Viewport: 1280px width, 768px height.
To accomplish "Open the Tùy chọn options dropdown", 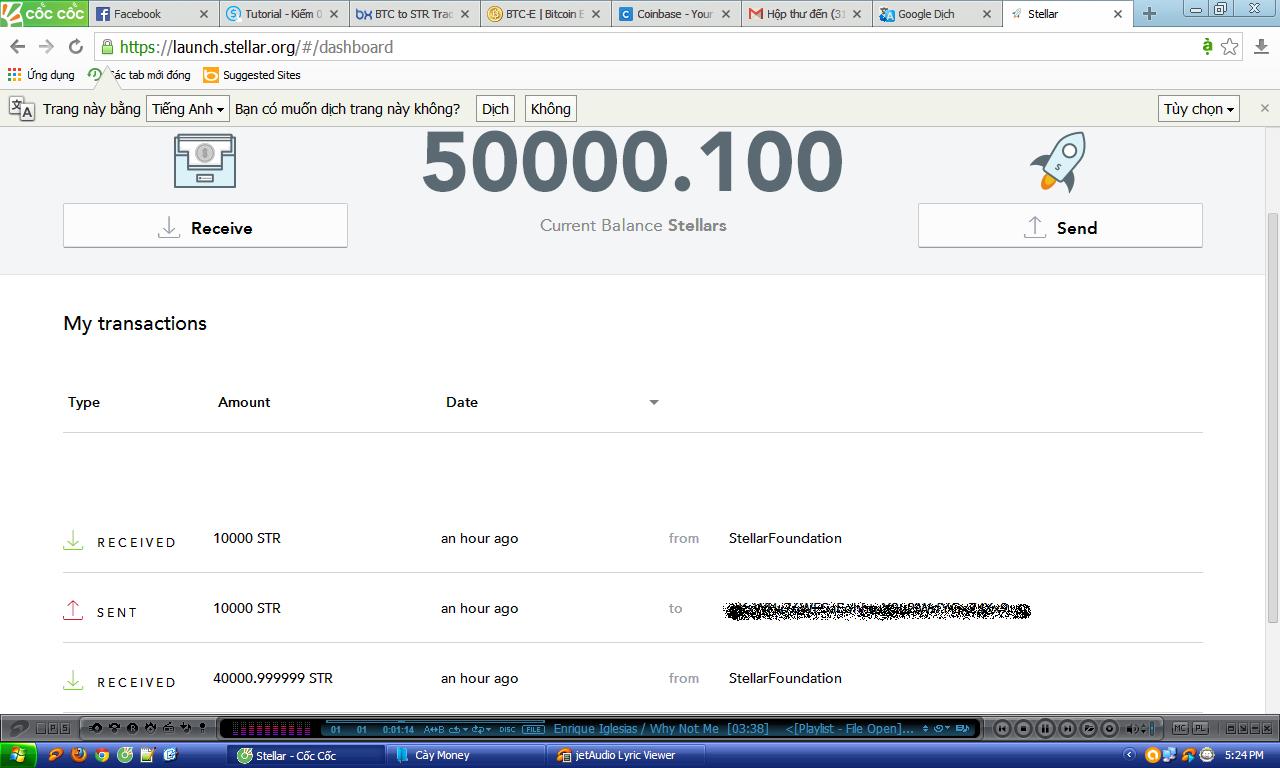I will click(1199, 109).
